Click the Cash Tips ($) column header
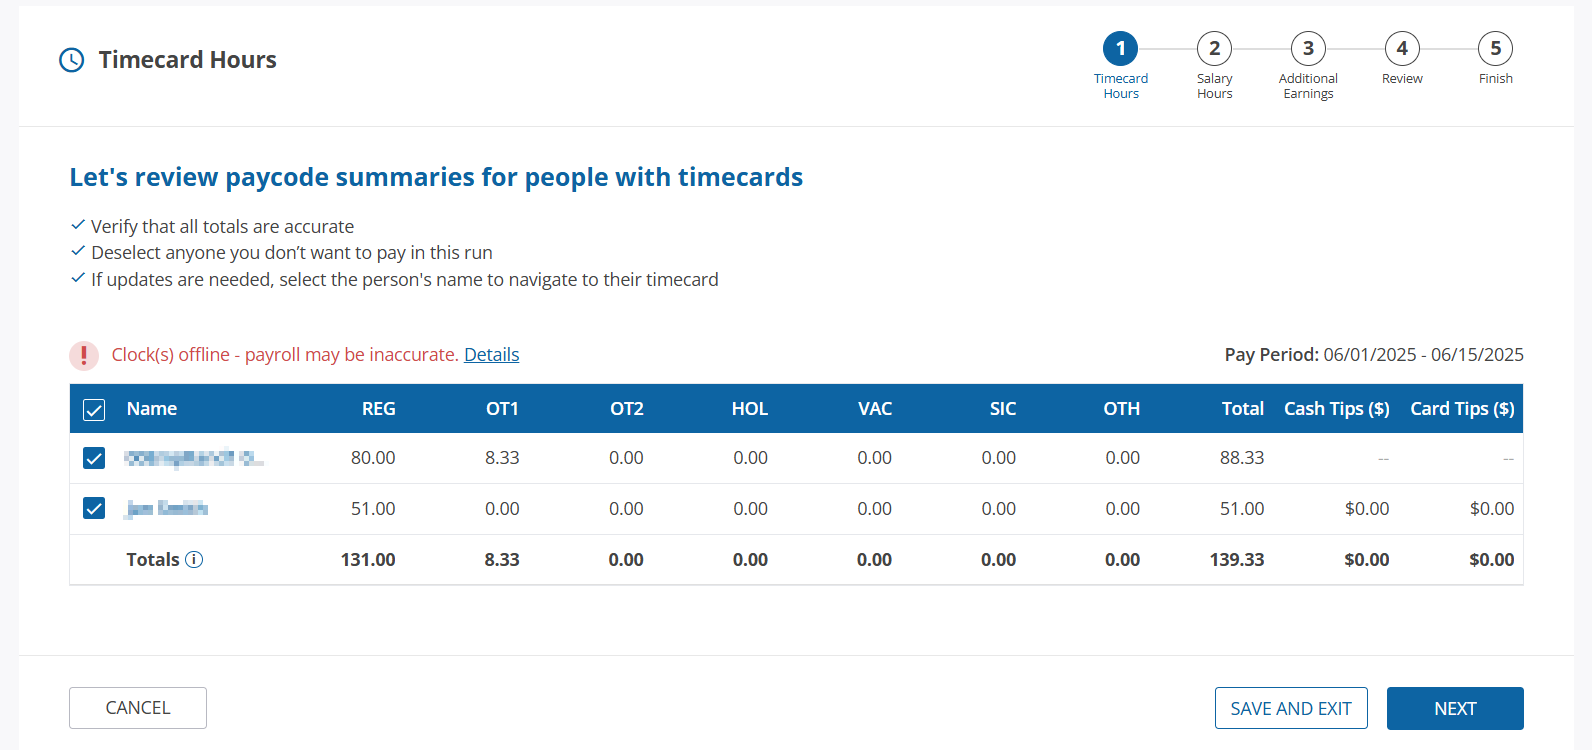This screenshot has height=750, width=1592. (1337, 409)
